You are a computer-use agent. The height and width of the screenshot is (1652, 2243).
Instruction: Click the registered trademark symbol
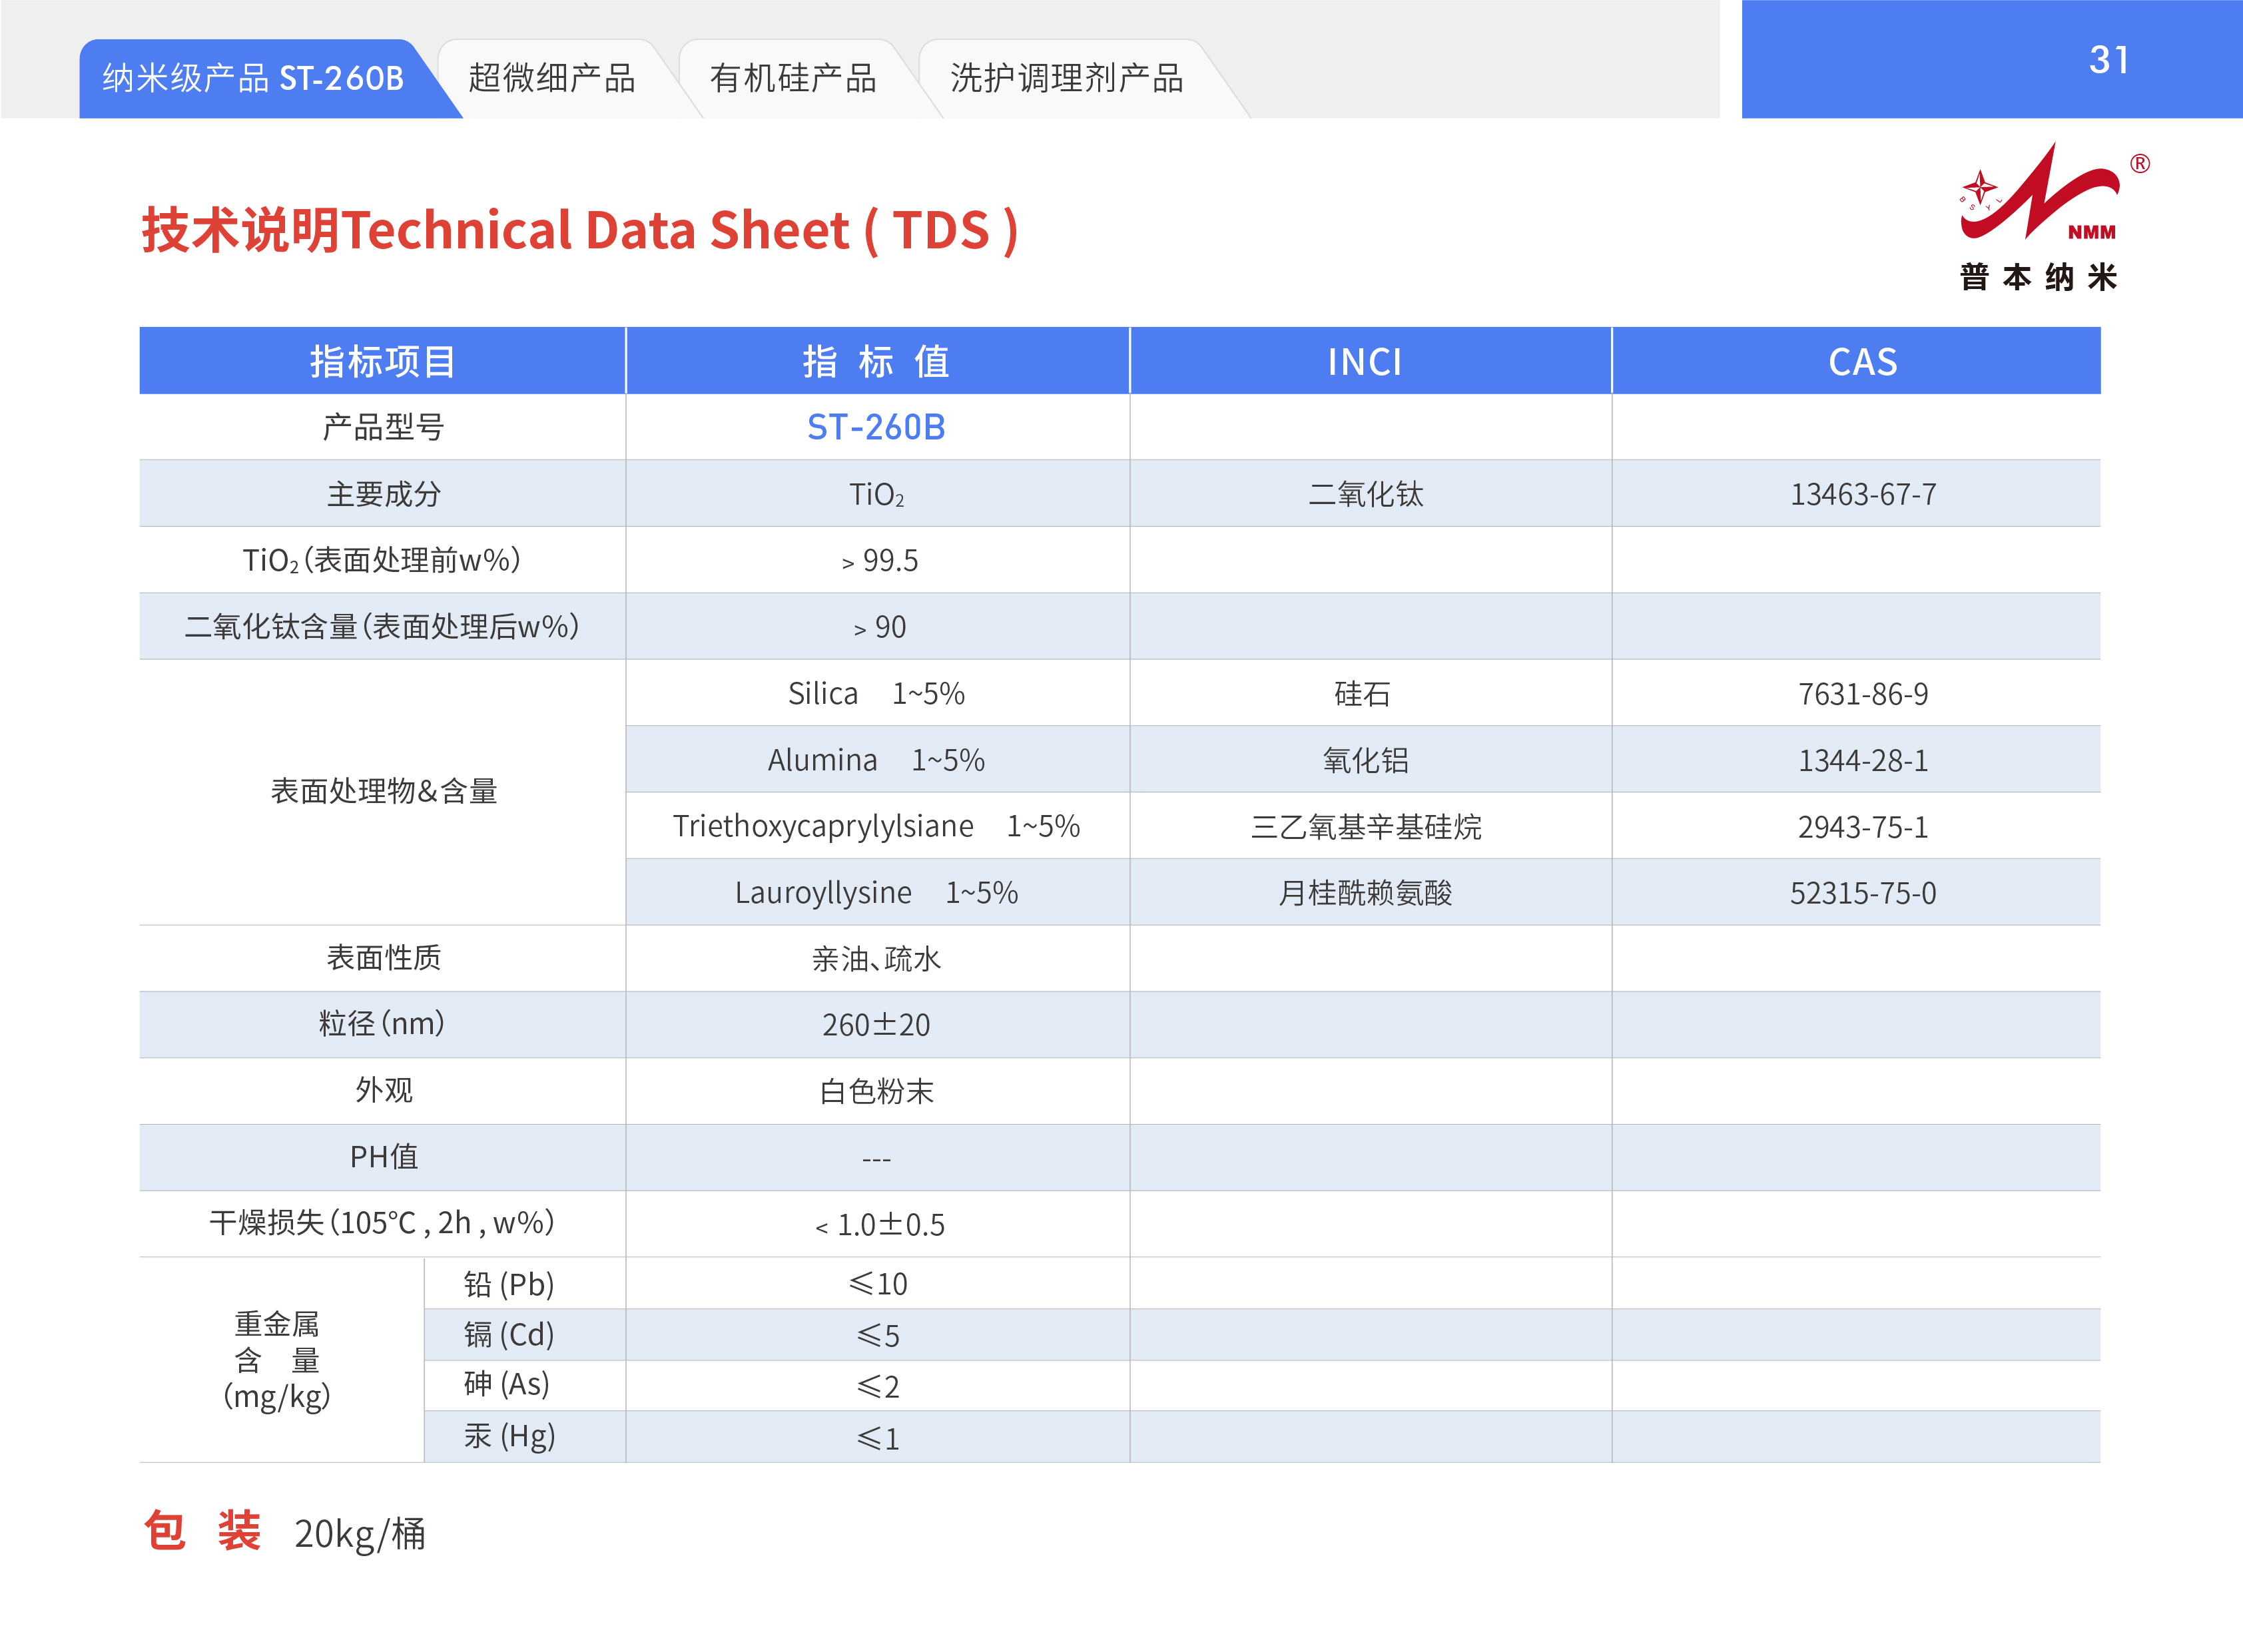[x=2139, y=164]
